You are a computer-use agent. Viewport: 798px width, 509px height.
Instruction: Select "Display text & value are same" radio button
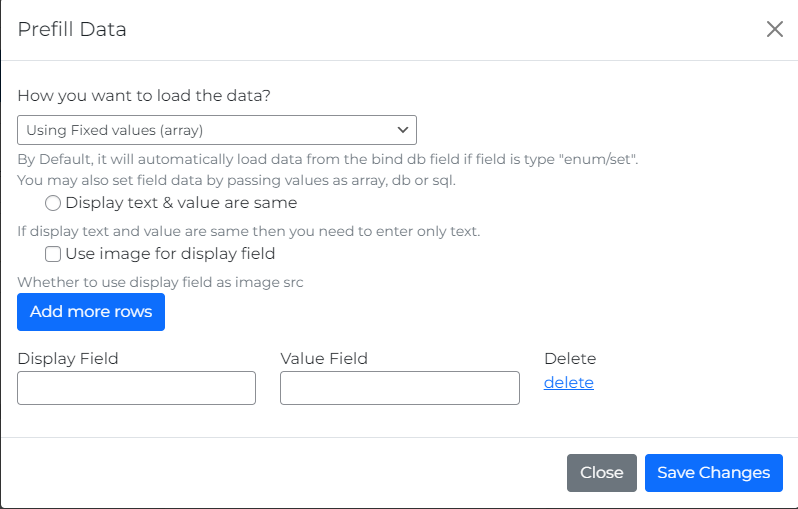tap(53, 203)
